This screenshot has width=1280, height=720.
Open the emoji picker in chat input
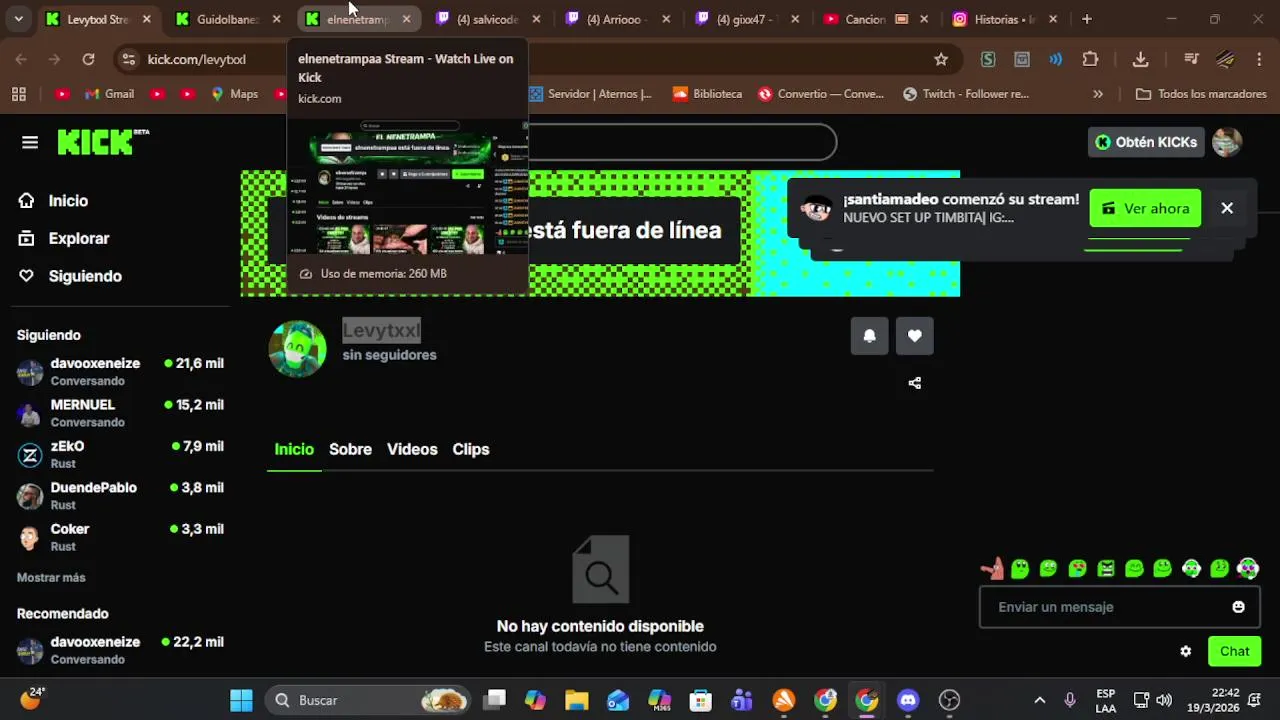tap(1238, 607)
